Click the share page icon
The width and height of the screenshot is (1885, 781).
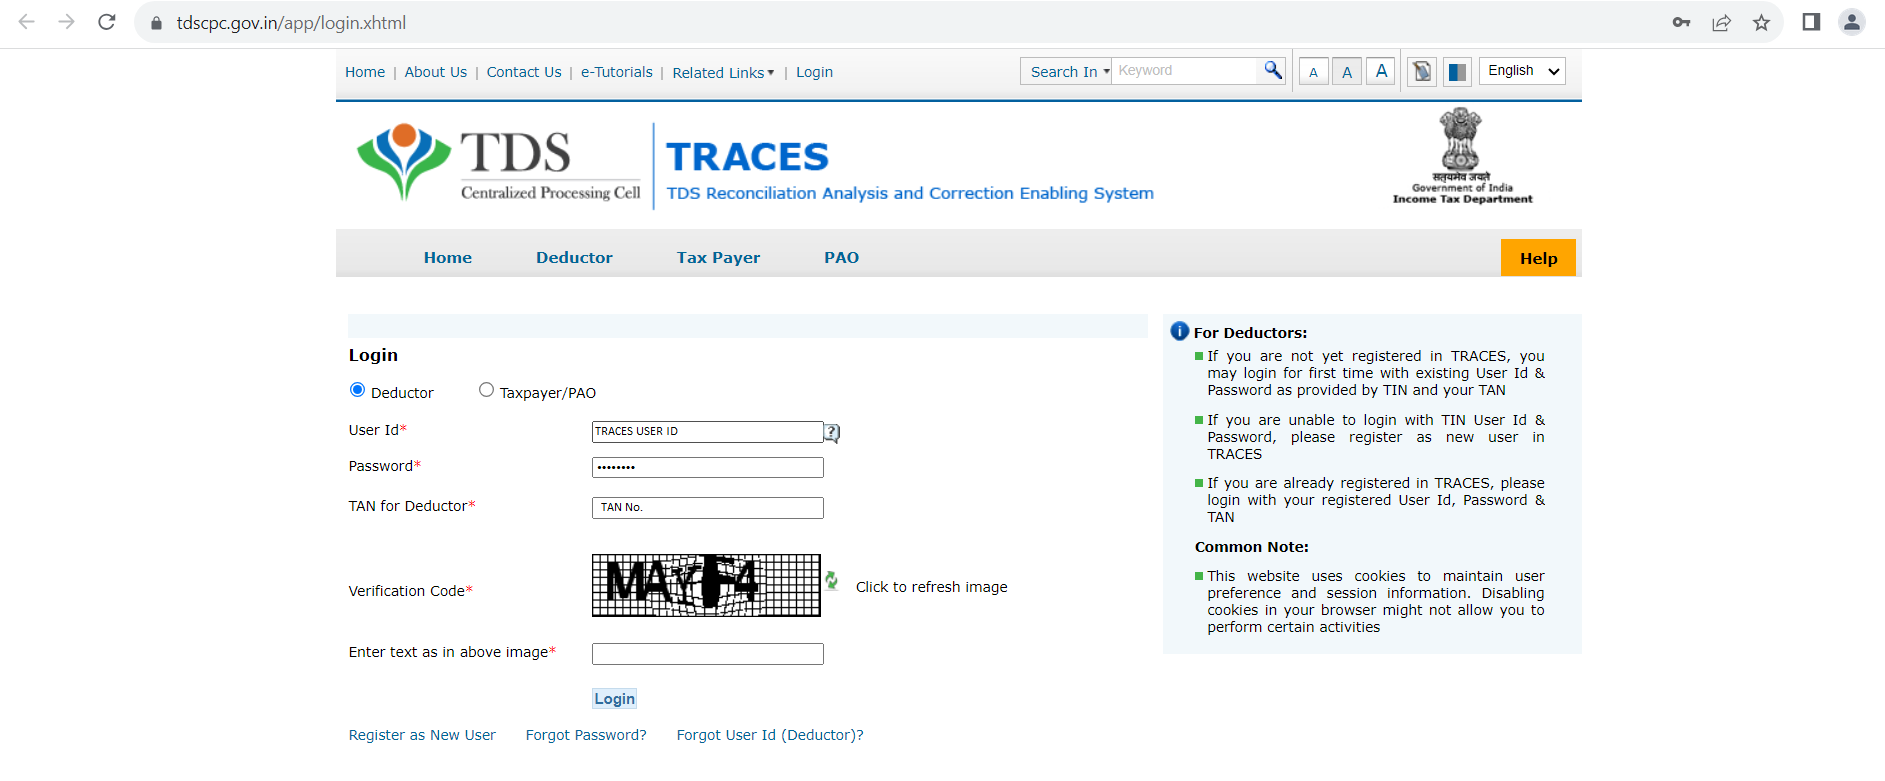(1721, 22)
